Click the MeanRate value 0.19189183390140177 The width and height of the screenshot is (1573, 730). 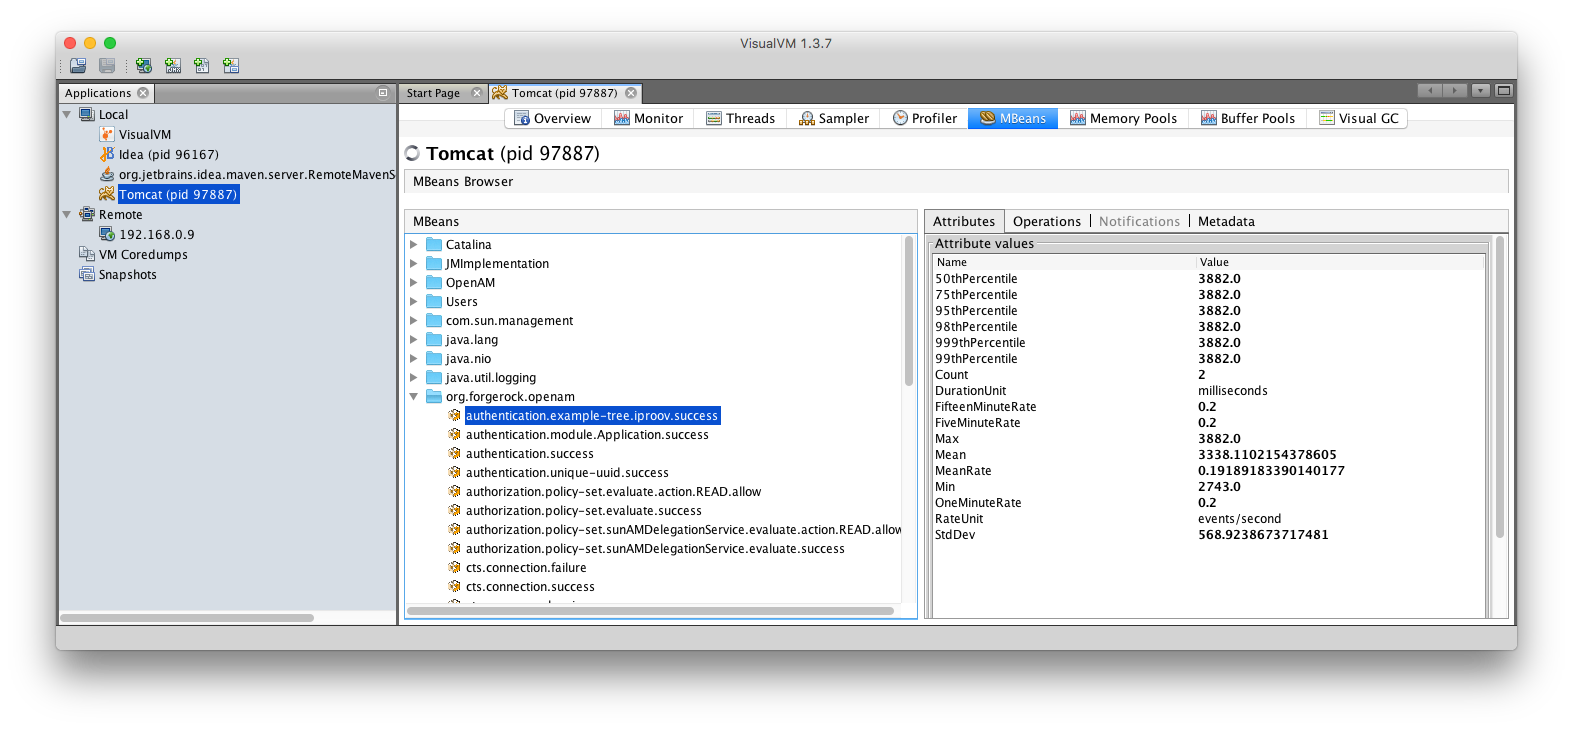[x=1271, y=470]
